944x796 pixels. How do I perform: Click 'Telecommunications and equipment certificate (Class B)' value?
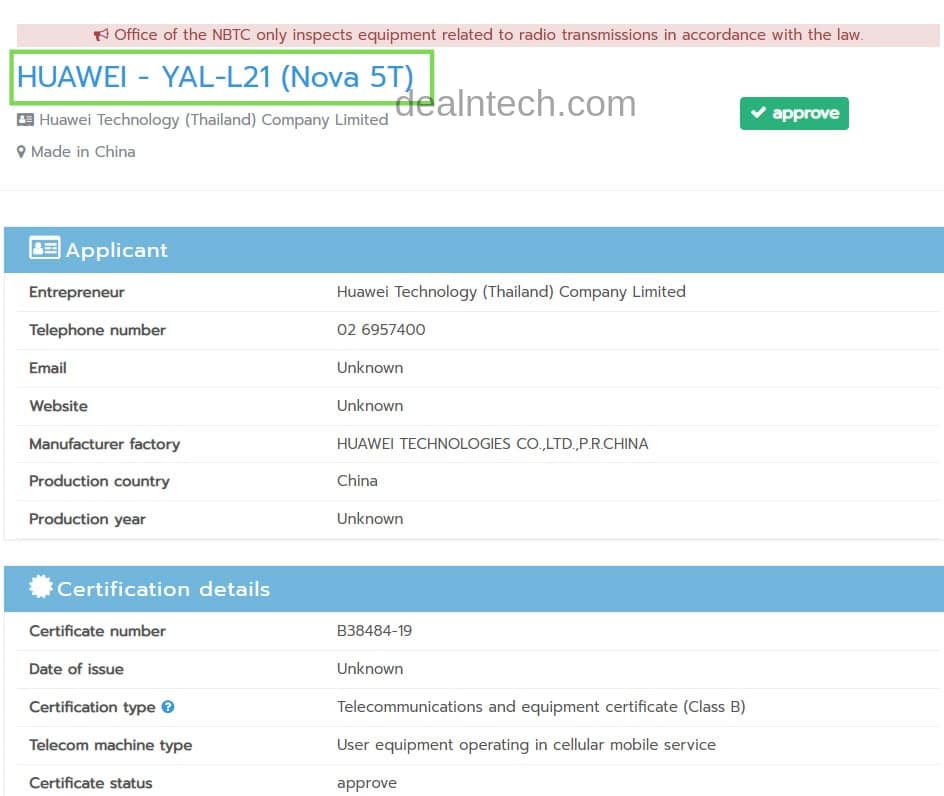(x=541, y=707)
